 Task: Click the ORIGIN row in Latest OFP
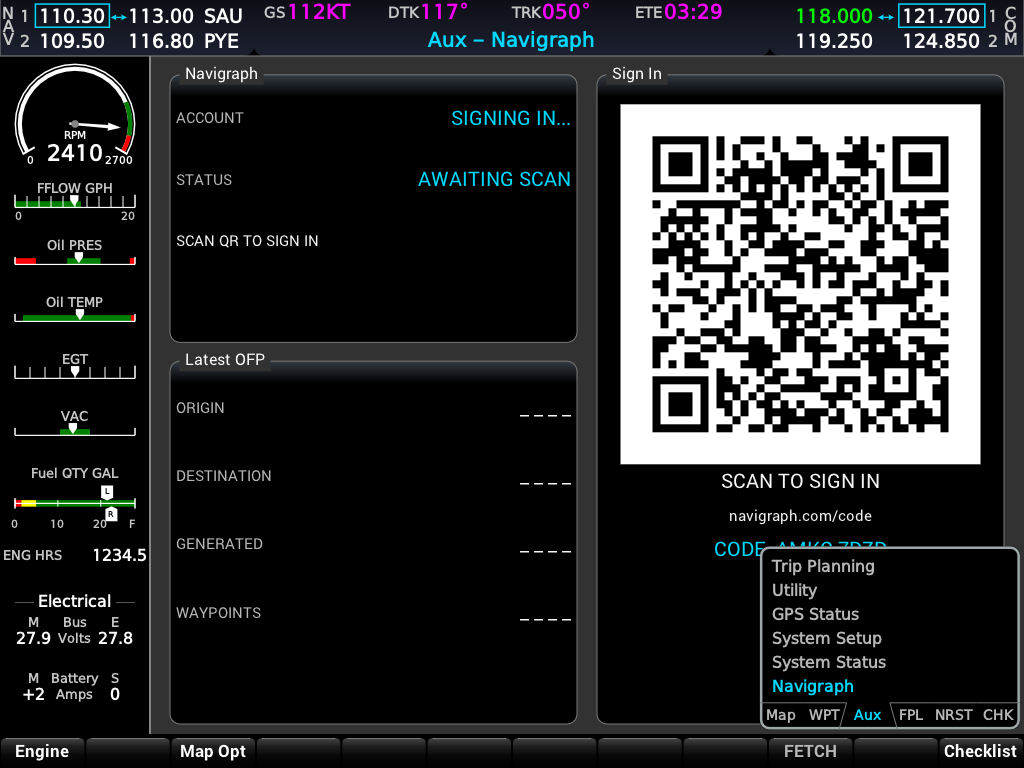(374, 408)
